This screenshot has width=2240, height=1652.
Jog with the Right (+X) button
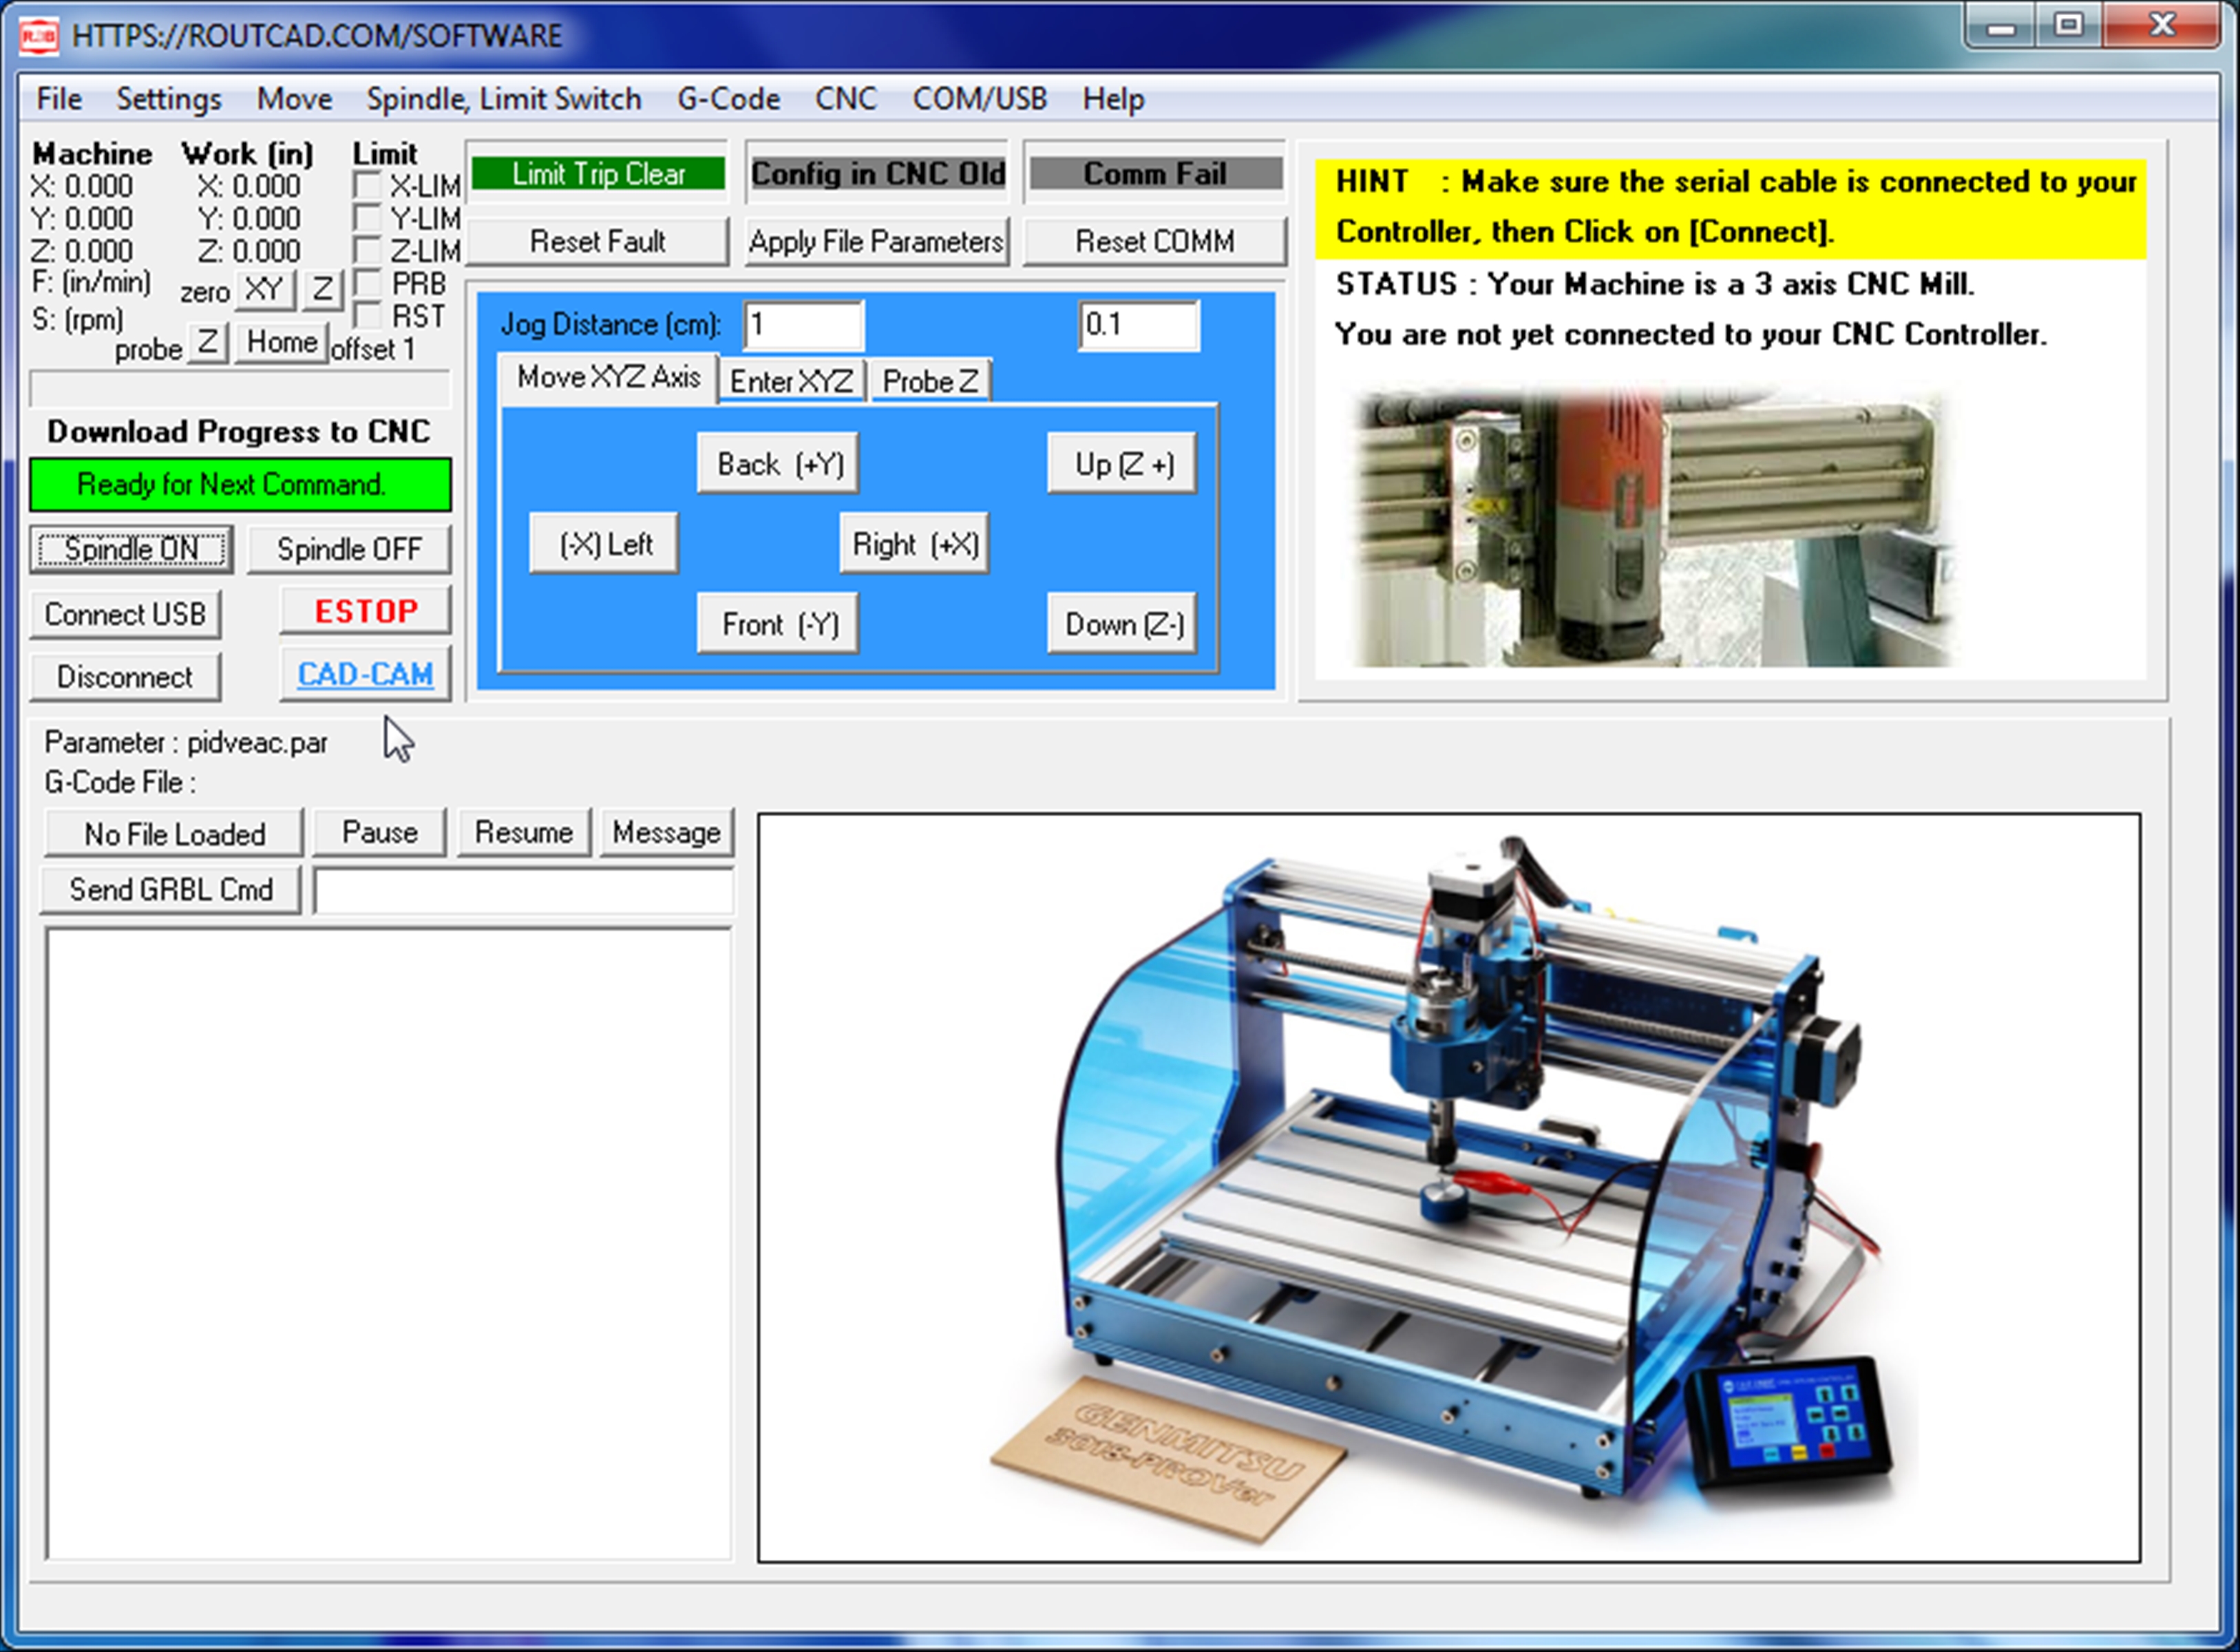pos(914,544)
